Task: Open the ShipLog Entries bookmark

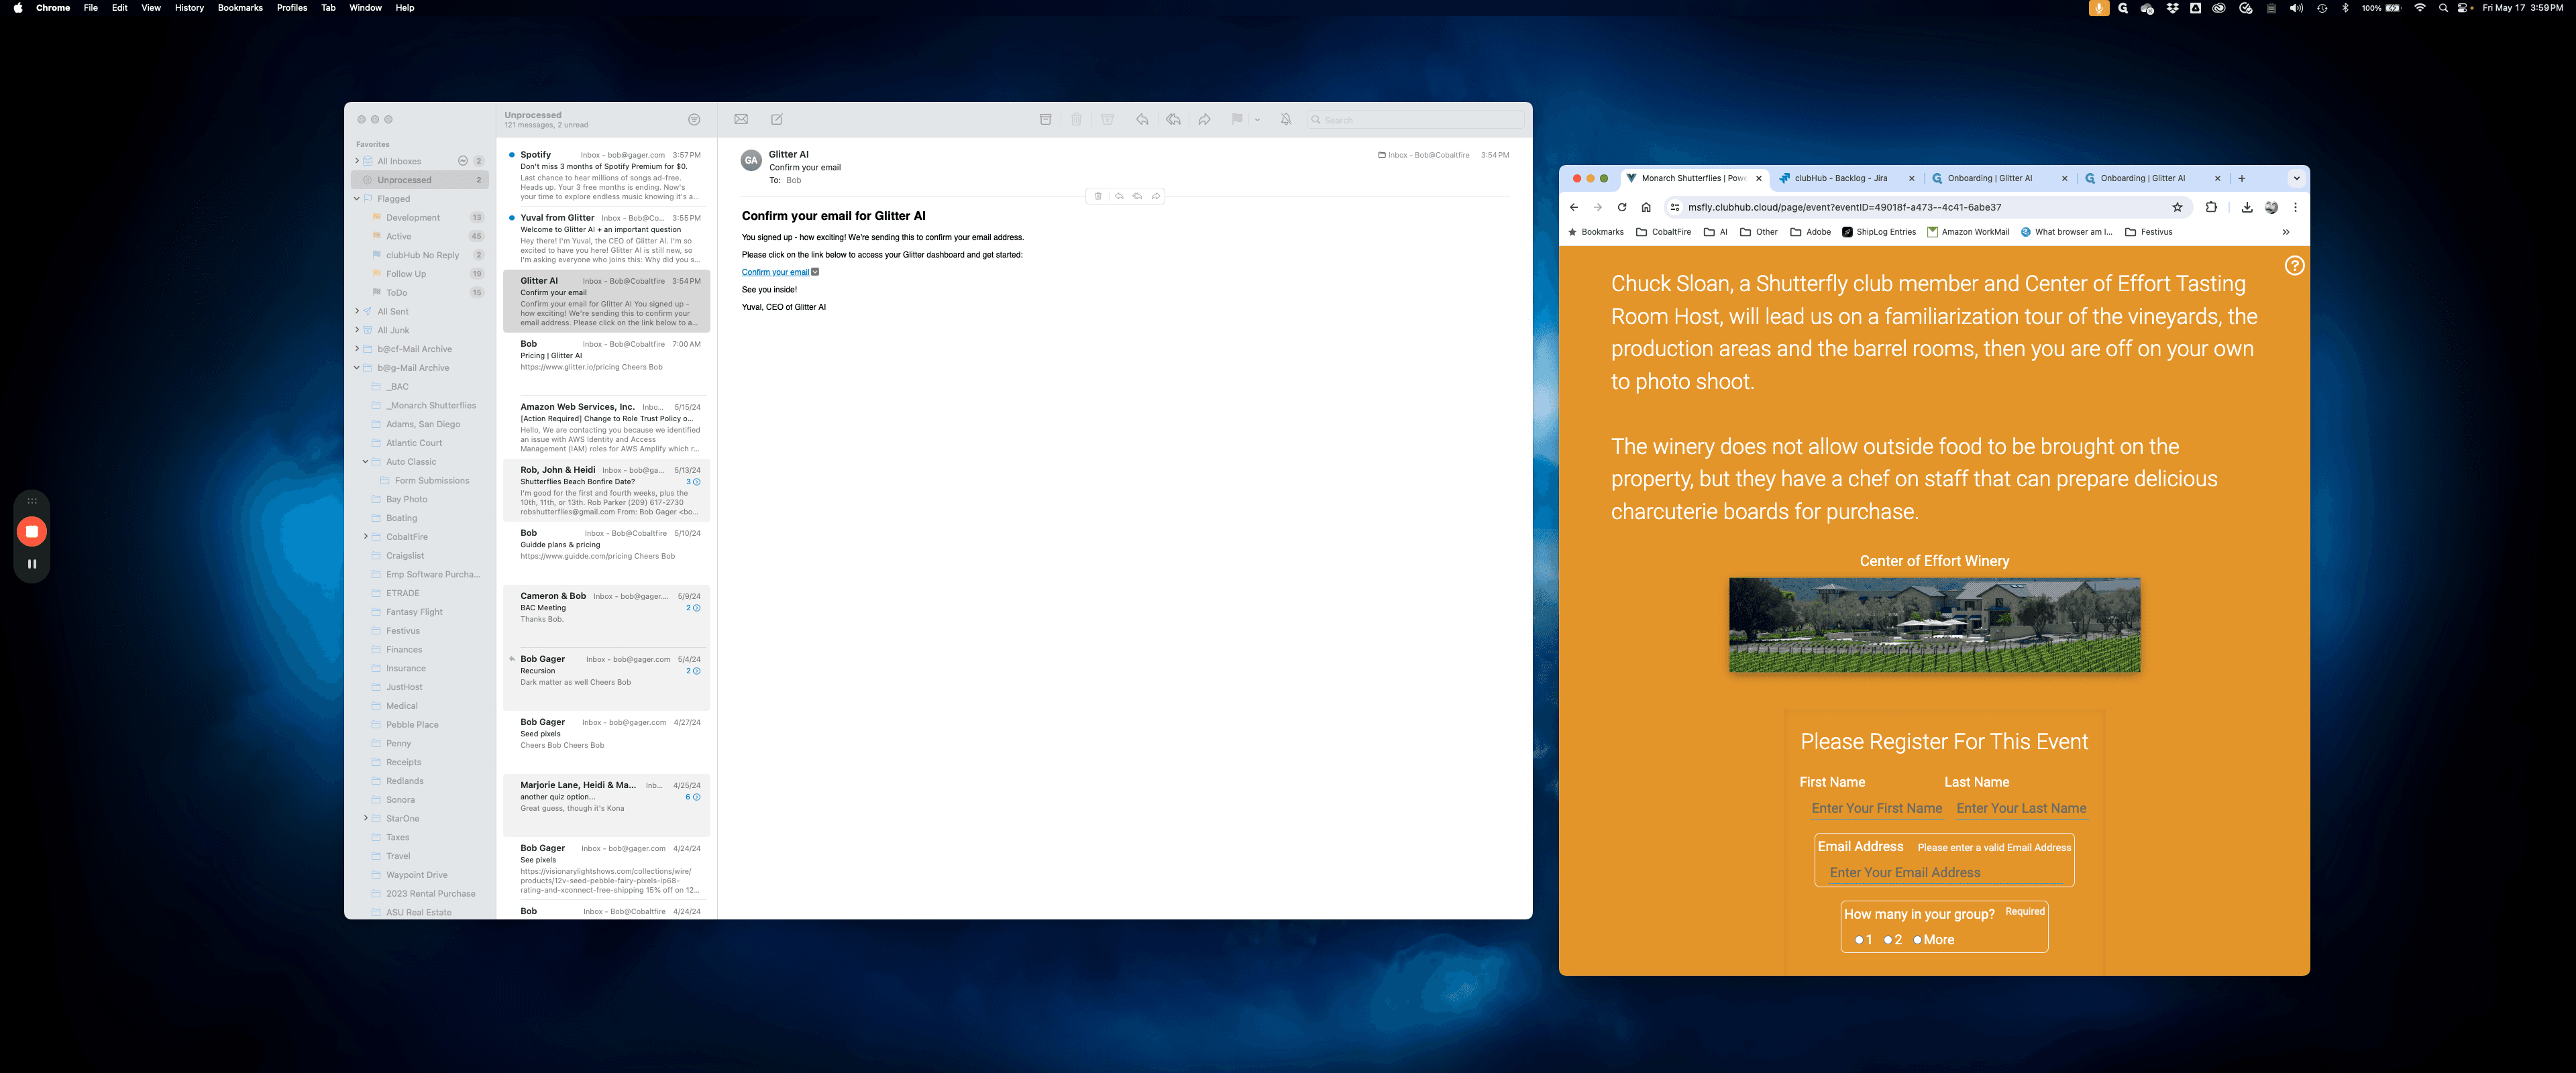Action: click(1879, 232)
